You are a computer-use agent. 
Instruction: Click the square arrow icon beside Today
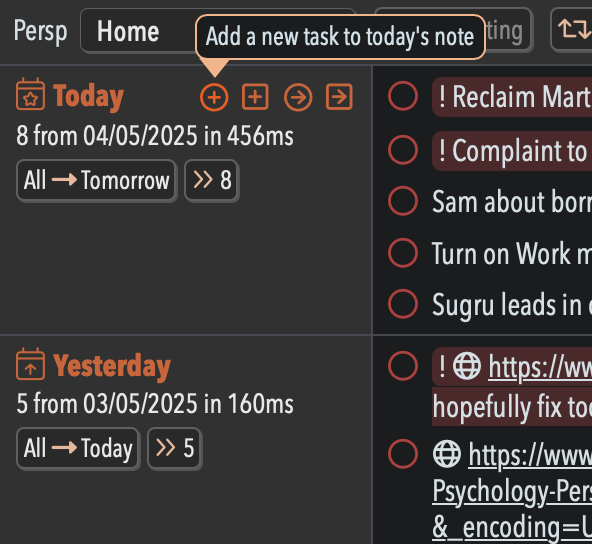pyautogui.click(x=339, y=97)
